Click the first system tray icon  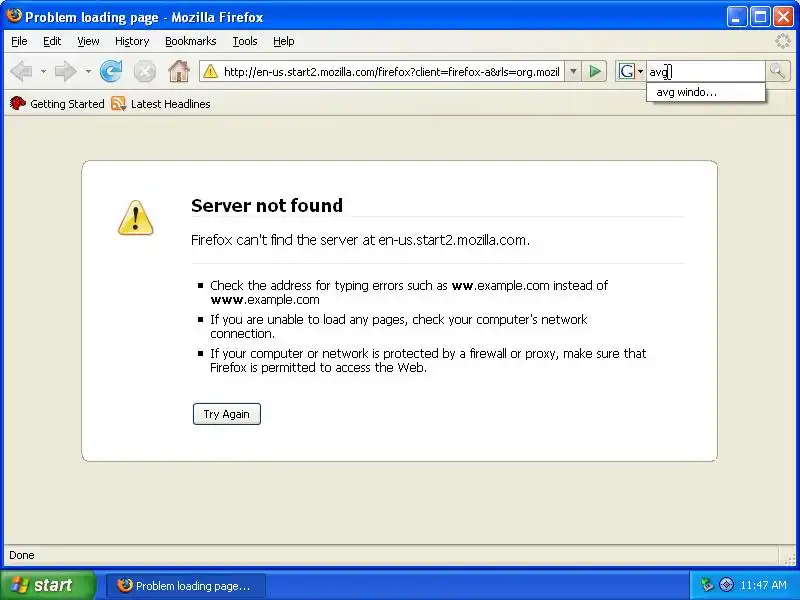point(707,585)
